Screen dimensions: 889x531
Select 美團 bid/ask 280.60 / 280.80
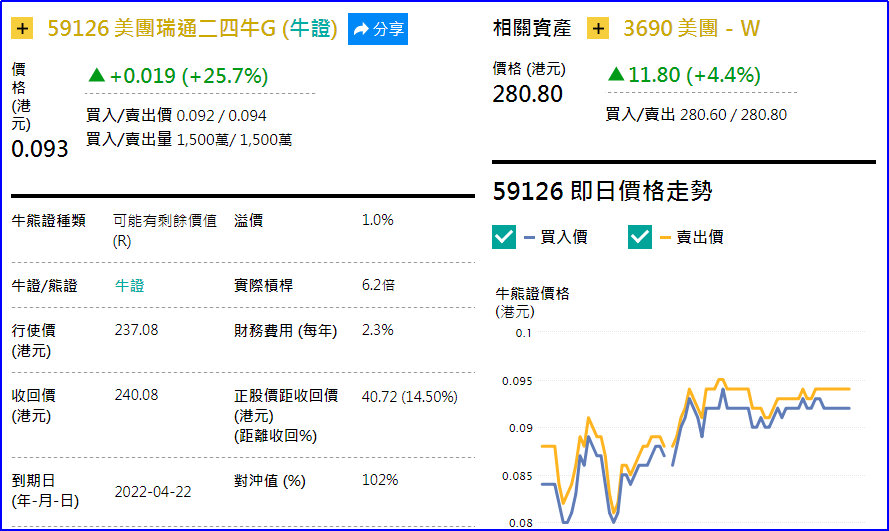733,114
